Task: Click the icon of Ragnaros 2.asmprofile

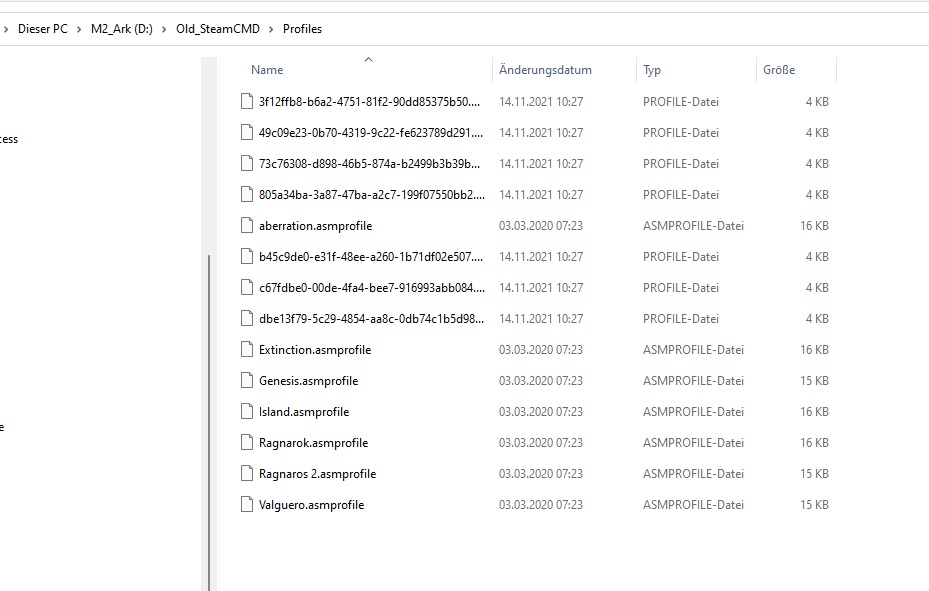Action: 247,474
